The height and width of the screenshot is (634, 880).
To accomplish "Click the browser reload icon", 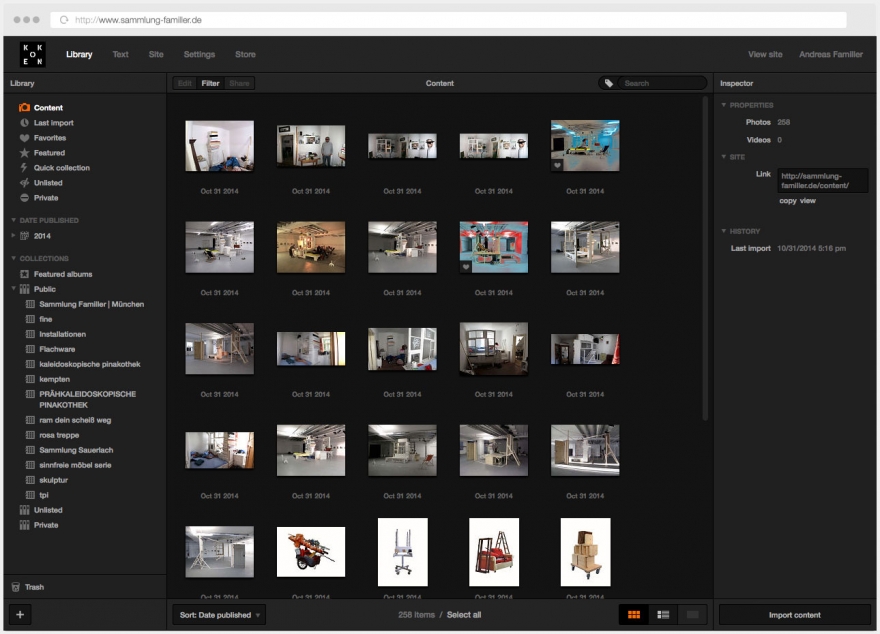I will (64, 20).
